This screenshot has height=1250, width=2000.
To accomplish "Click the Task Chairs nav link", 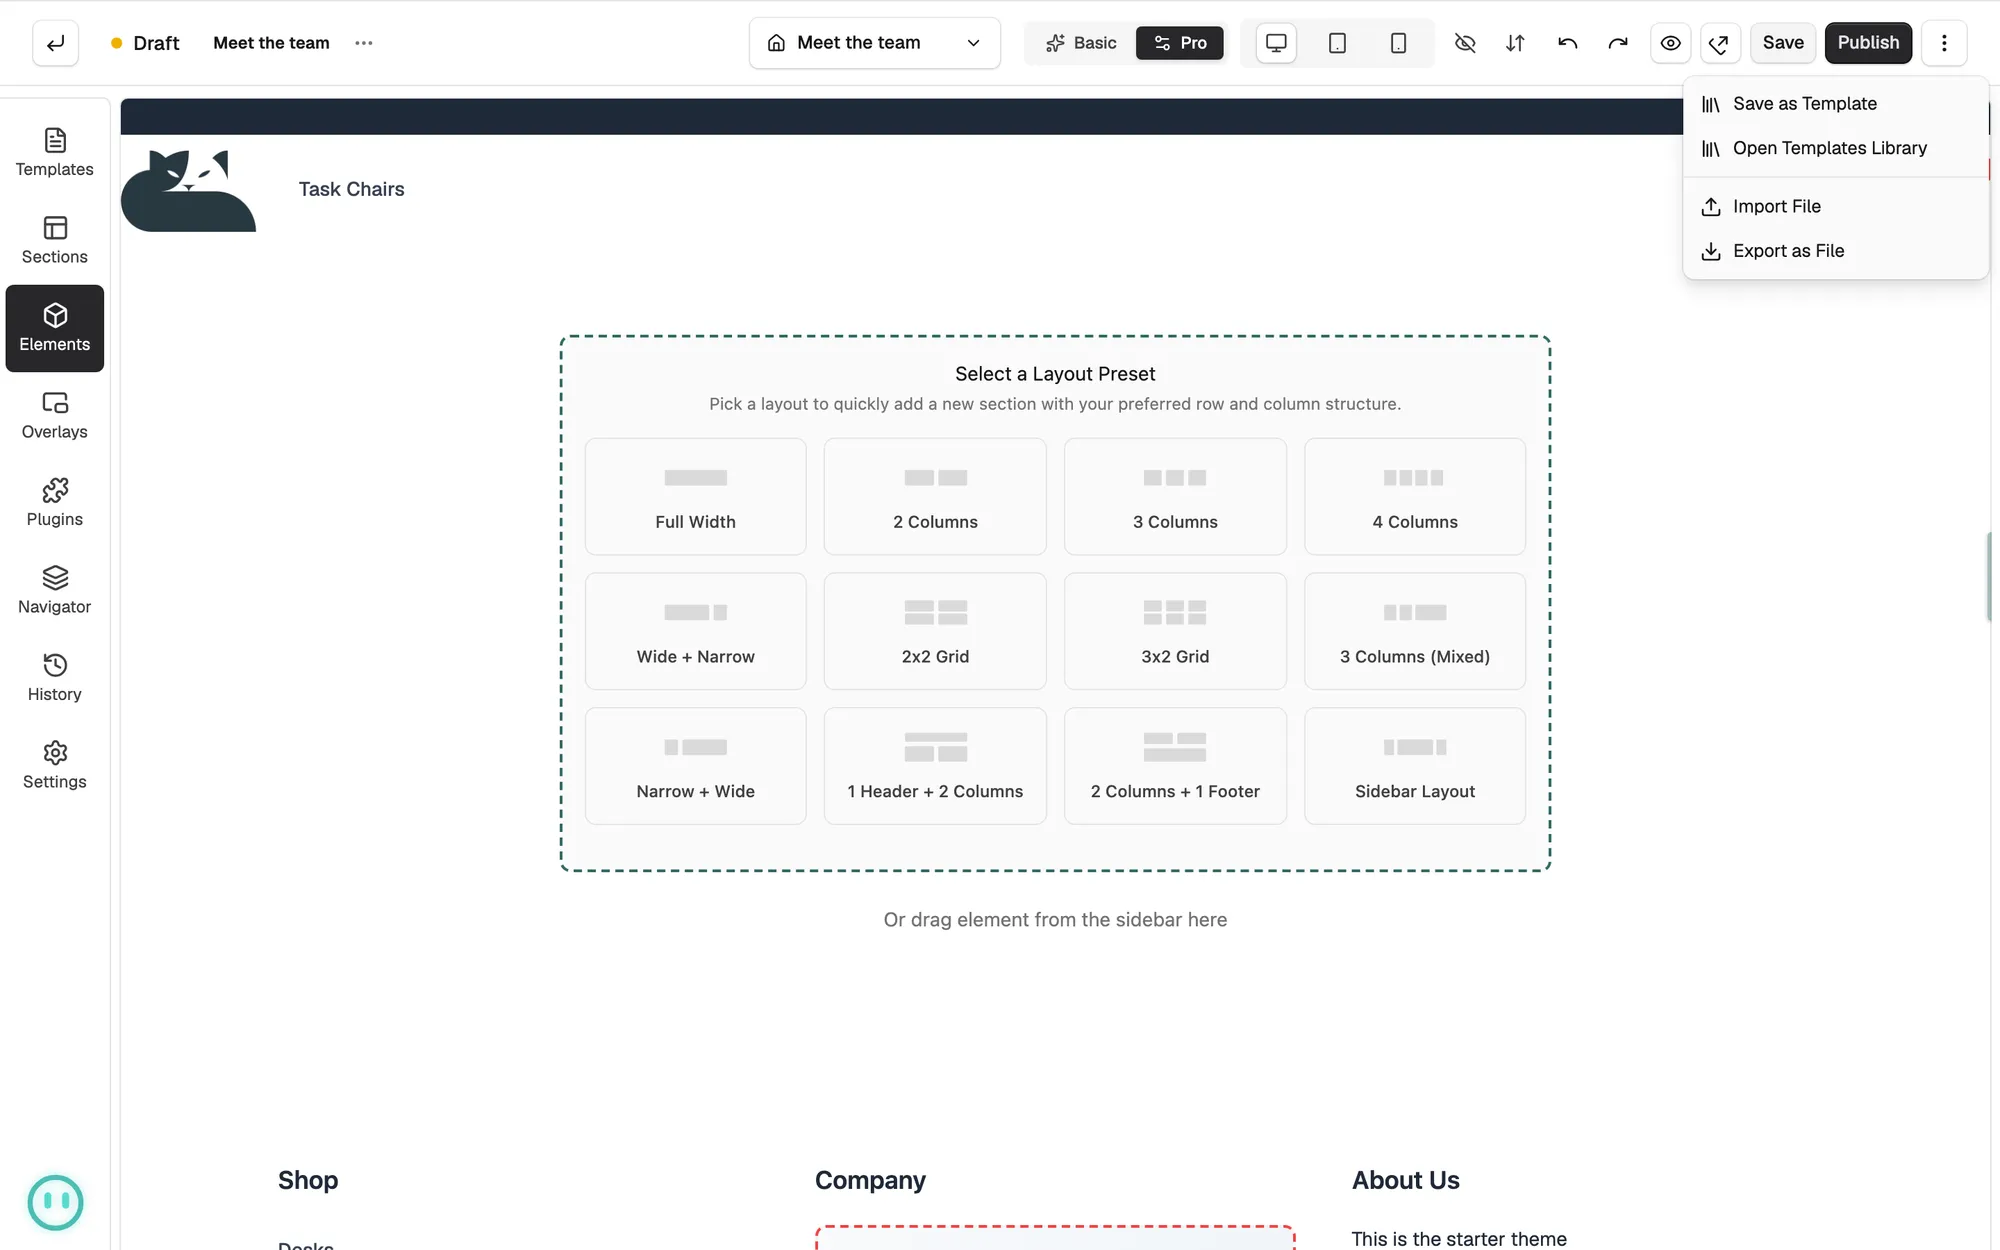I will 351,190.
